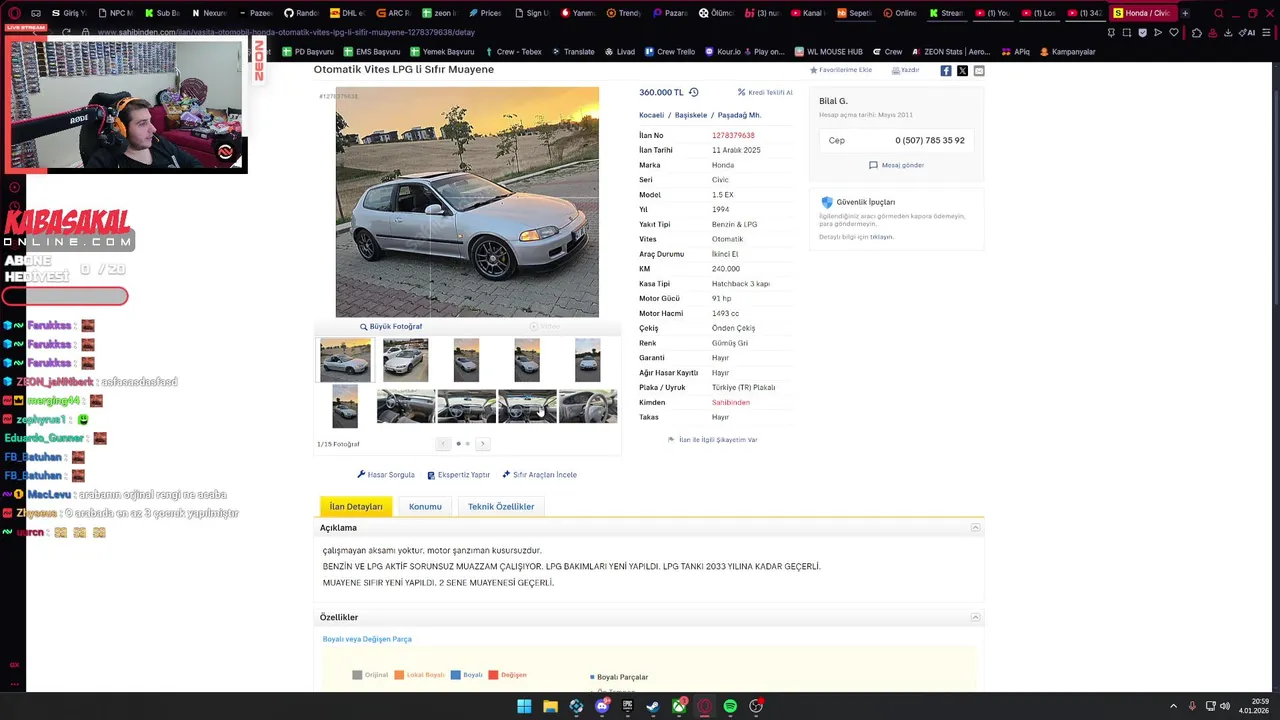Open Spotify from the taskbar
The height and width of the screenshot is (720, 1280).
(730, 706)
